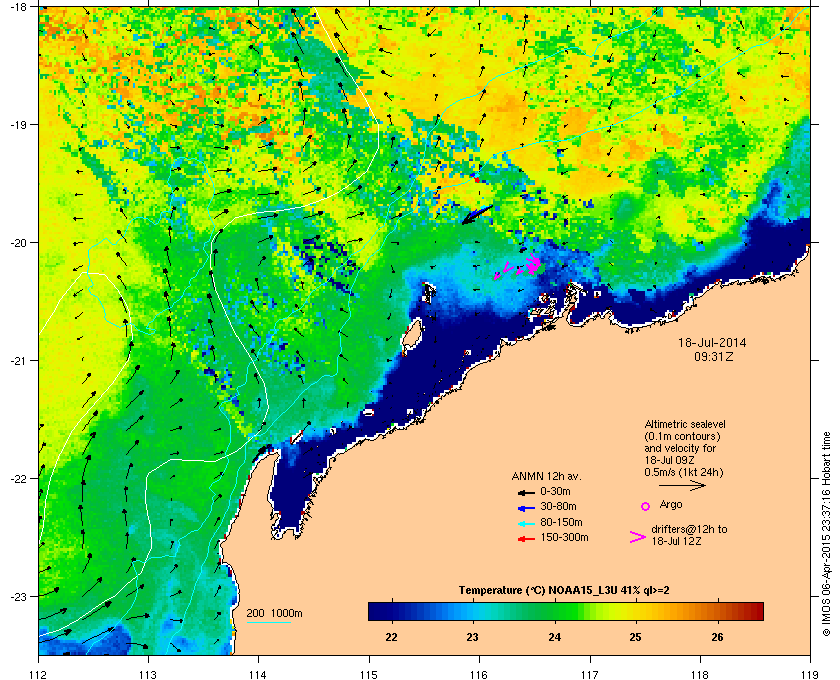Click the longitude axis label 112
Screen dimensions: 840x680
click(x=39, y=674)
